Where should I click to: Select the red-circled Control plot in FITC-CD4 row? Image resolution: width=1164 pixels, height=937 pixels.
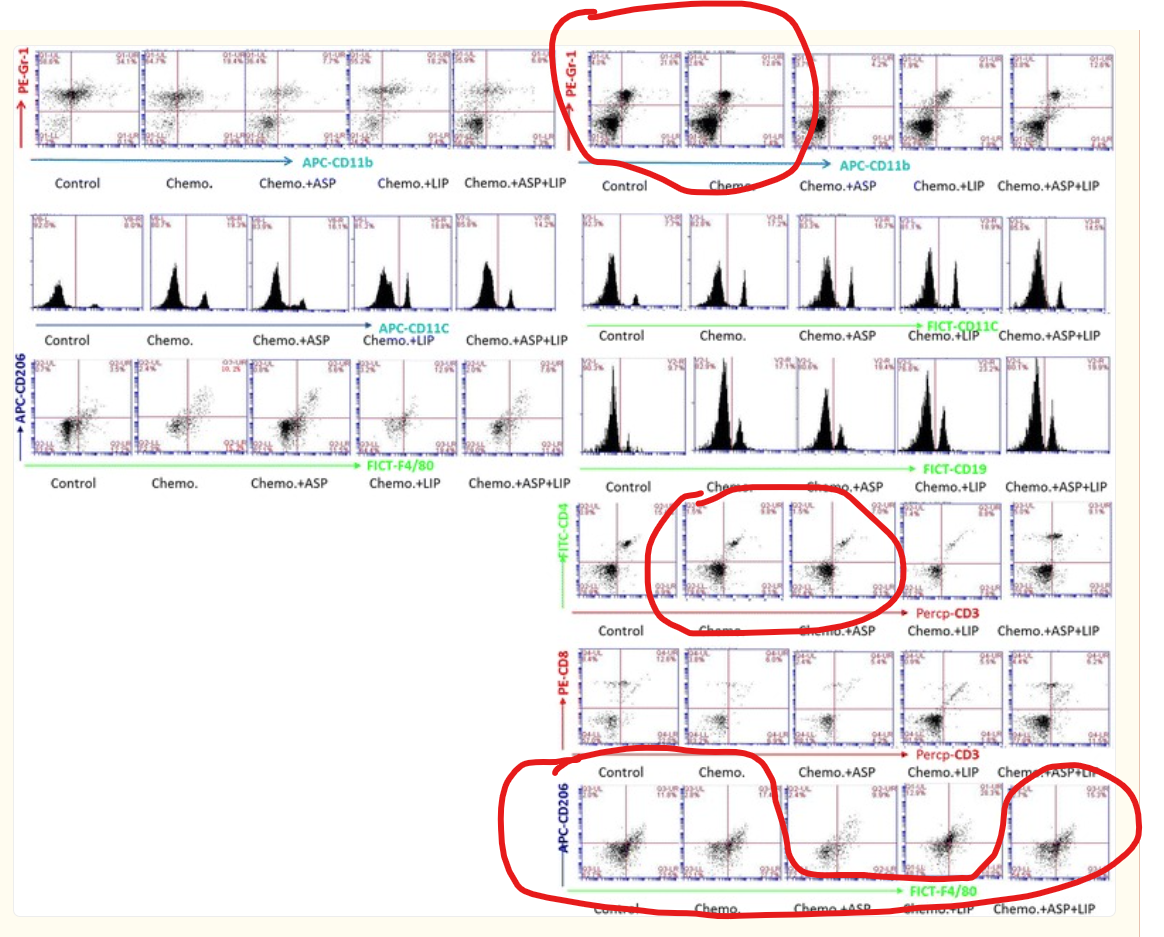click(x=628, y=551)
